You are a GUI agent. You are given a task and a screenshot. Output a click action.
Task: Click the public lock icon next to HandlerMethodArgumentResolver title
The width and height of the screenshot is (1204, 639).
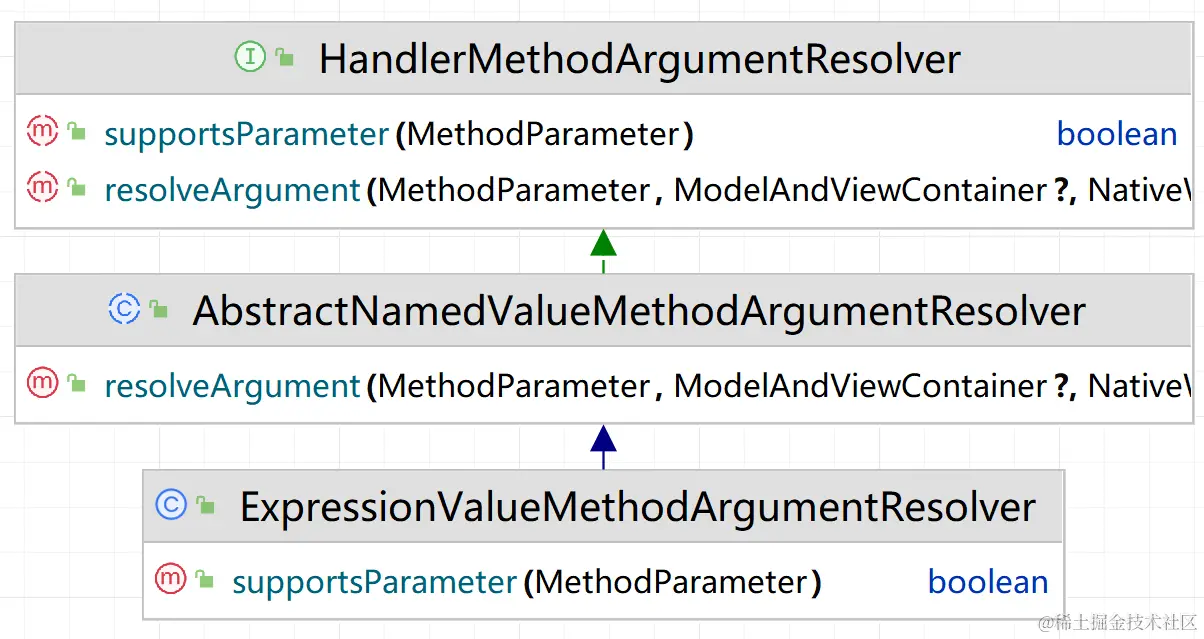tap(285, 58)
